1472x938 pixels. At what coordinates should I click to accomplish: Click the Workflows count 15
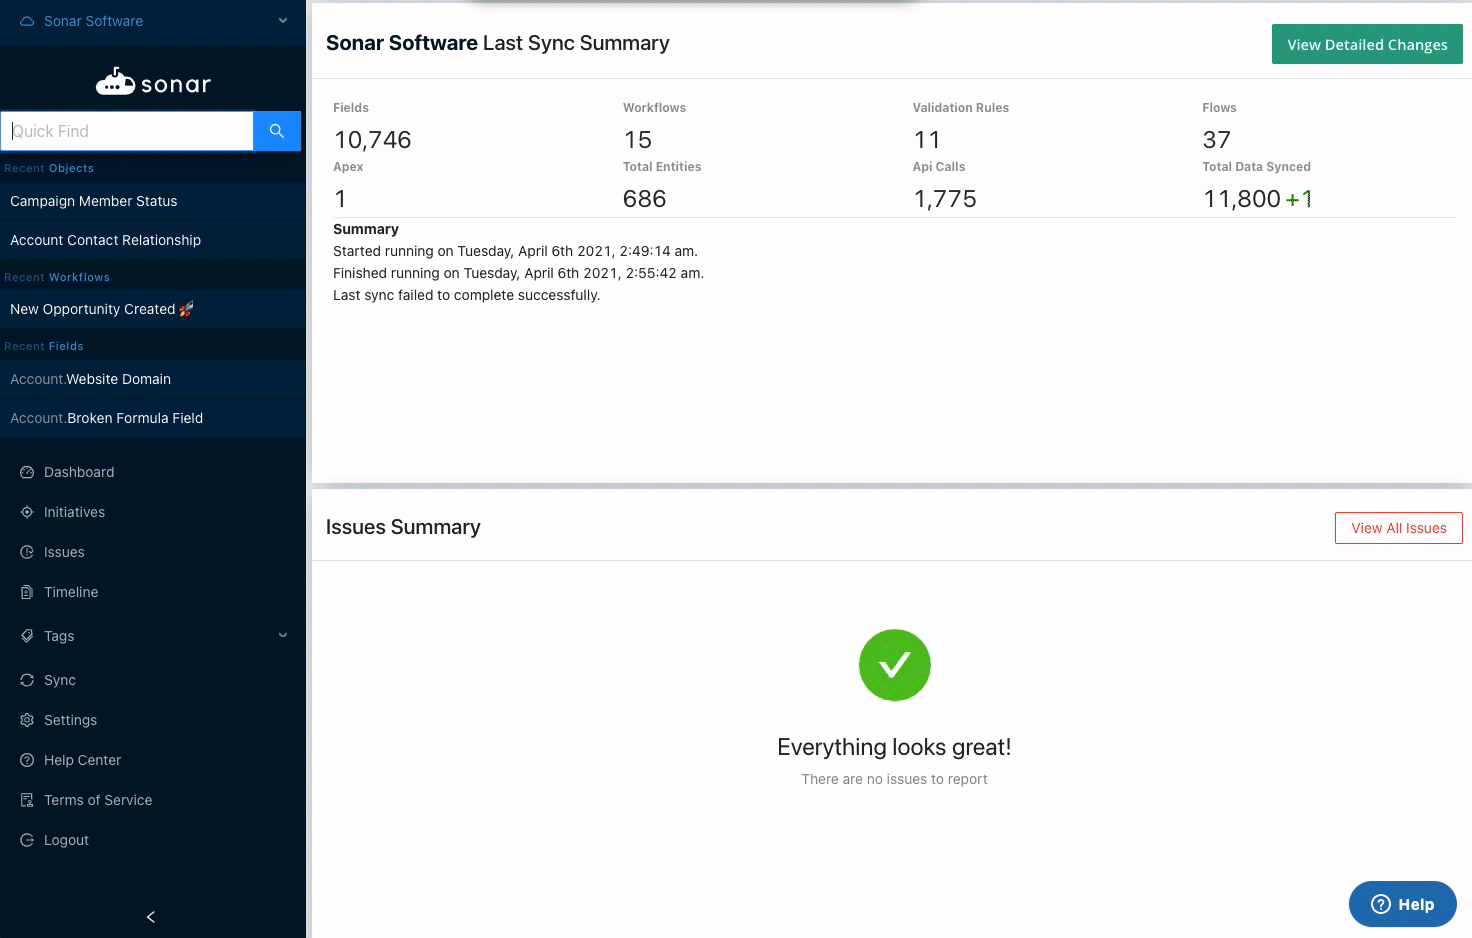click(x=638, y=140)
